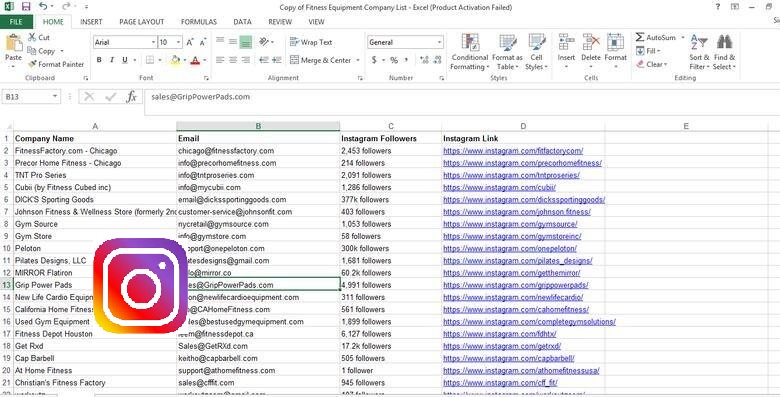This screenshot has width=780, height=397.
Task: Open Conditional Formatting menu
Action: click(470, 52)
